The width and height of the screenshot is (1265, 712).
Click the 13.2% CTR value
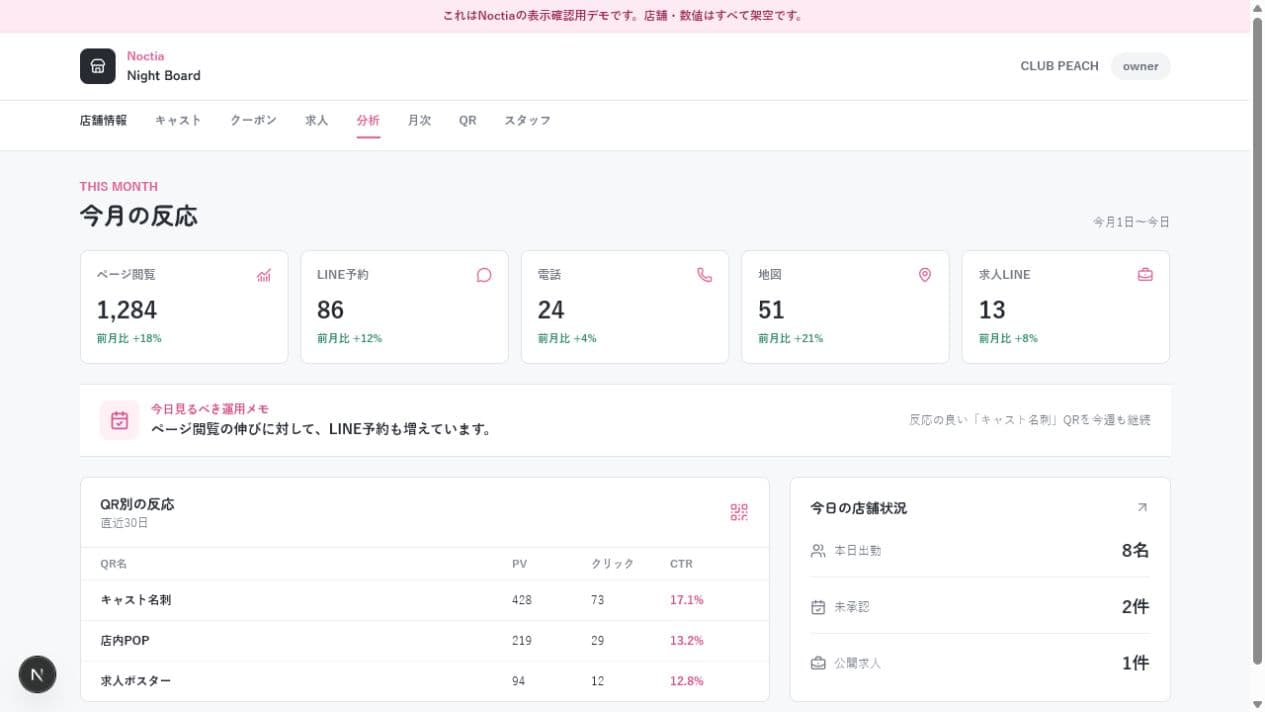point(687,640)
